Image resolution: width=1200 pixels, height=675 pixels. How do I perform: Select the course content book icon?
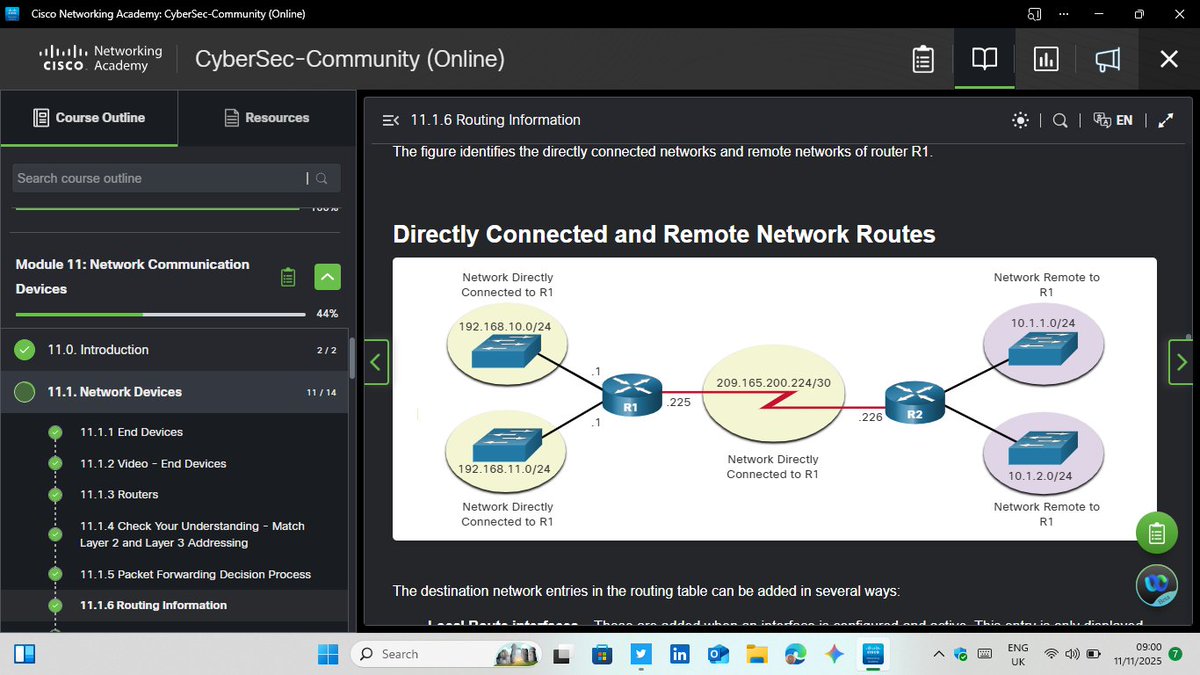tap(984, 59)
